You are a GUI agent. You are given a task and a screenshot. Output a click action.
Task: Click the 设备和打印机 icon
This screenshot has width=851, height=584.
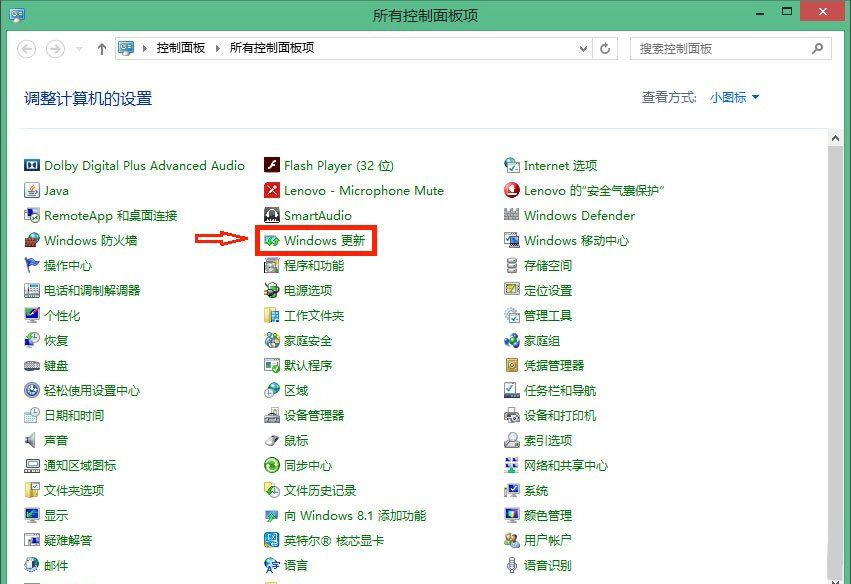(512, 415)
